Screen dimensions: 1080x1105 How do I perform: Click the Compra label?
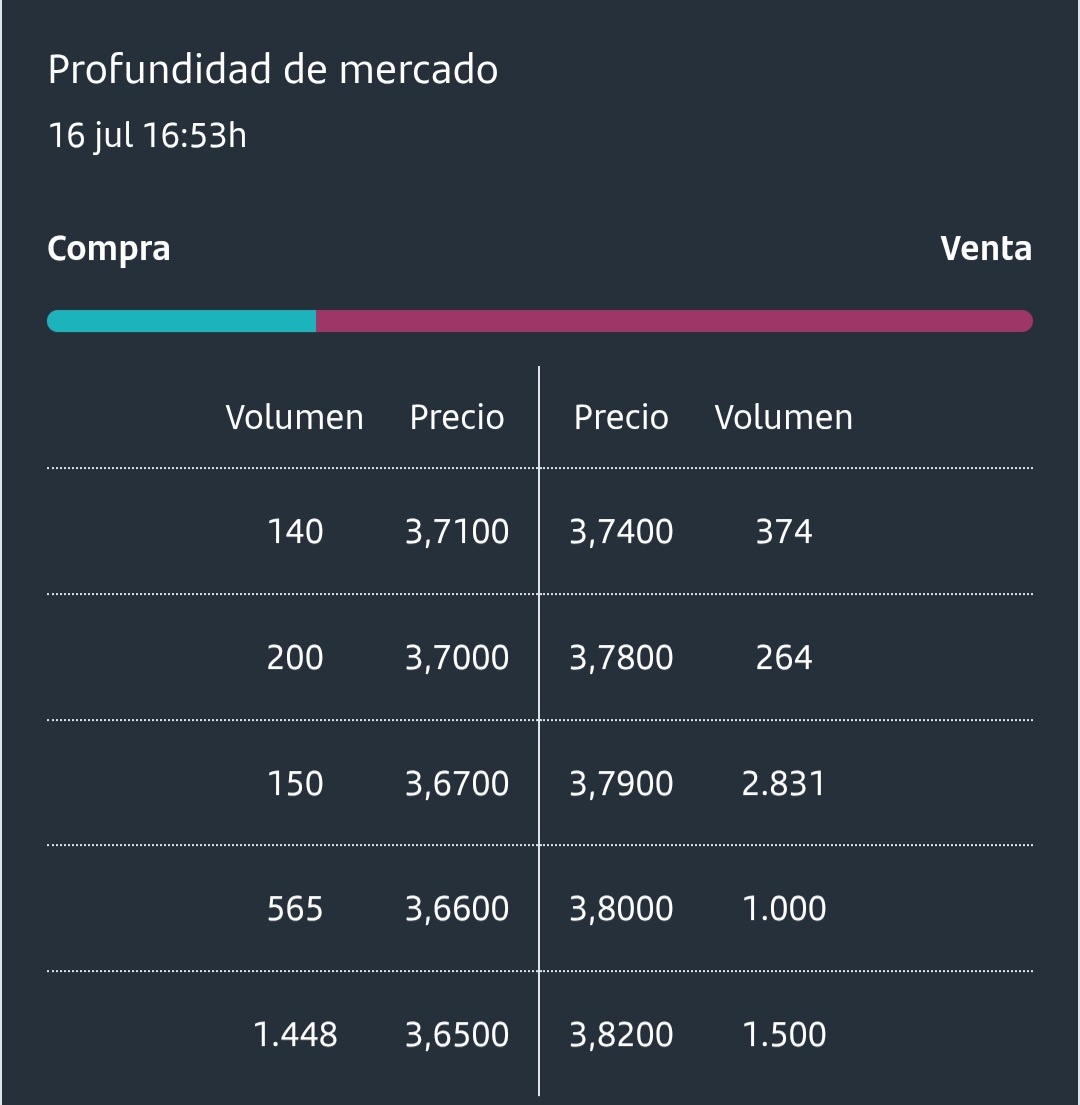coord(108,249)
